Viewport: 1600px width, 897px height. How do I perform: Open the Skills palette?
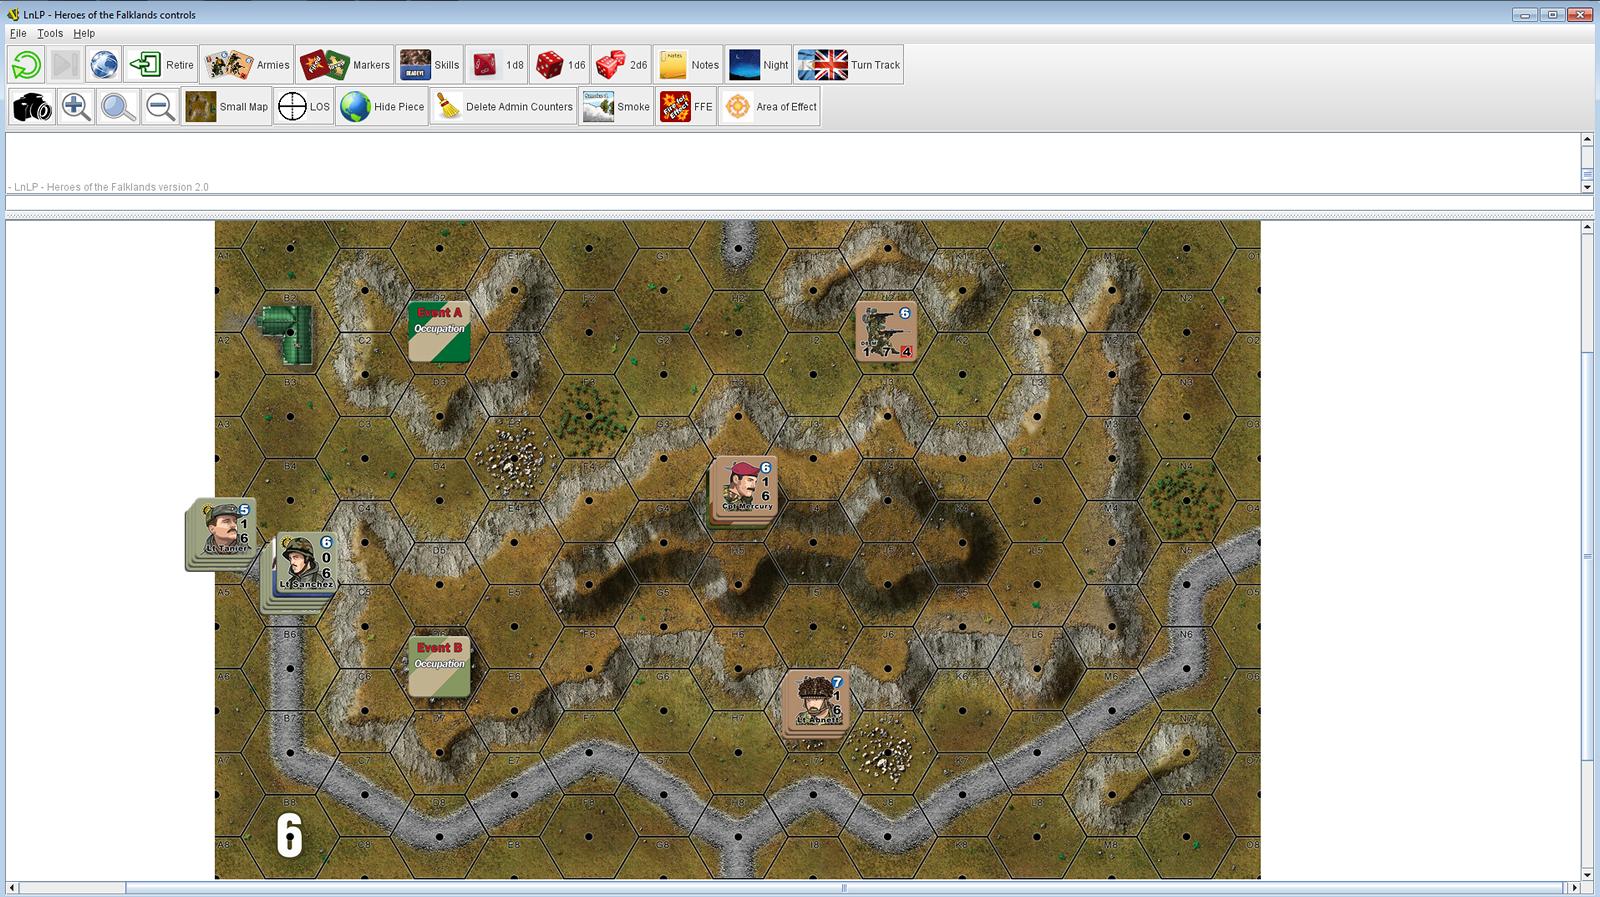[429, 65]
